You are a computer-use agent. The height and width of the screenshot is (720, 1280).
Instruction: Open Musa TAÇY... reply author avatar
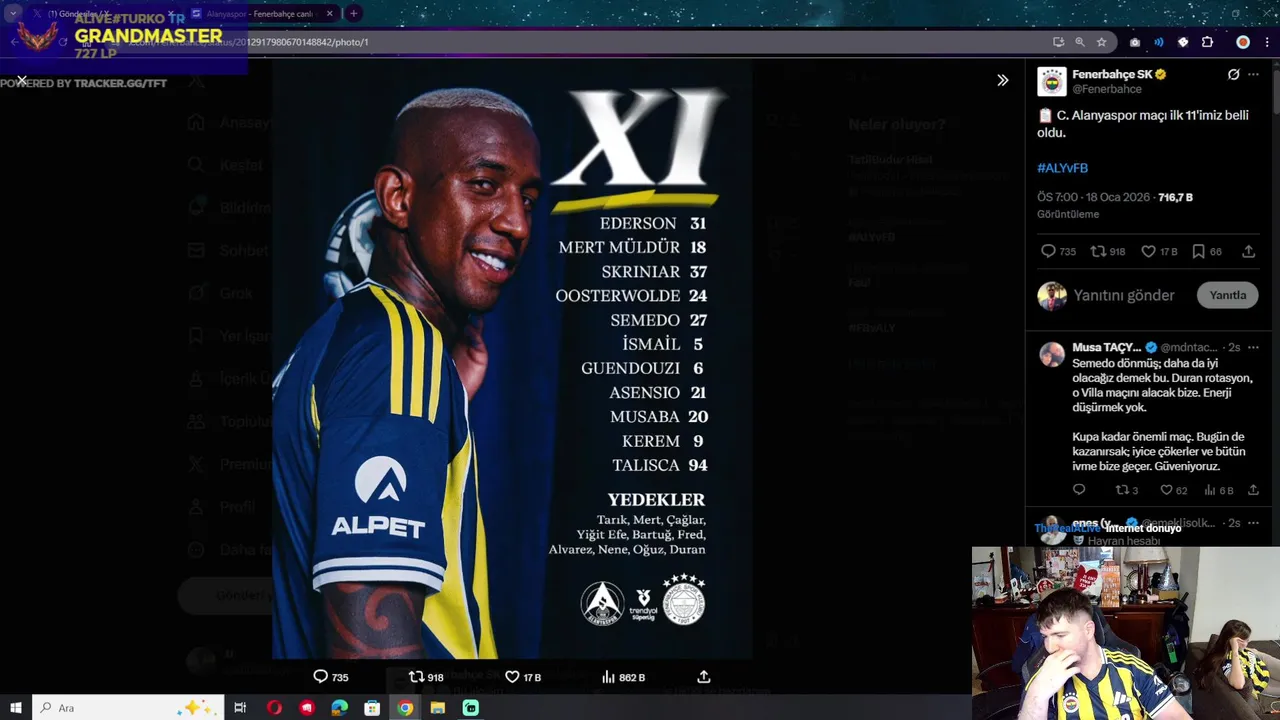1052,355
